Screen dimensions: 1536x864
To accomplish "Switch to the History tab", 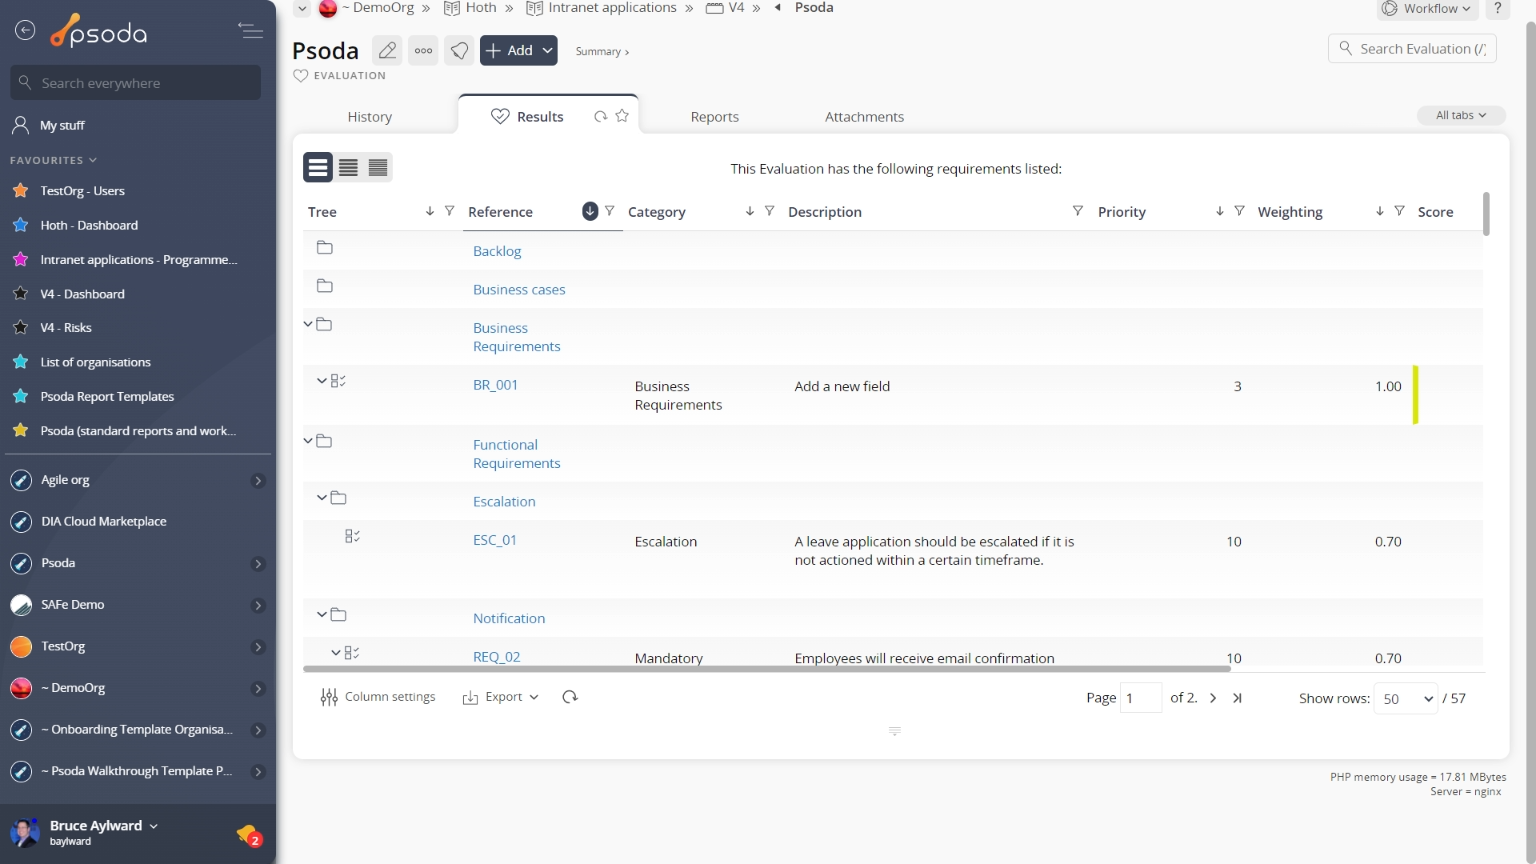I will 370,117.
